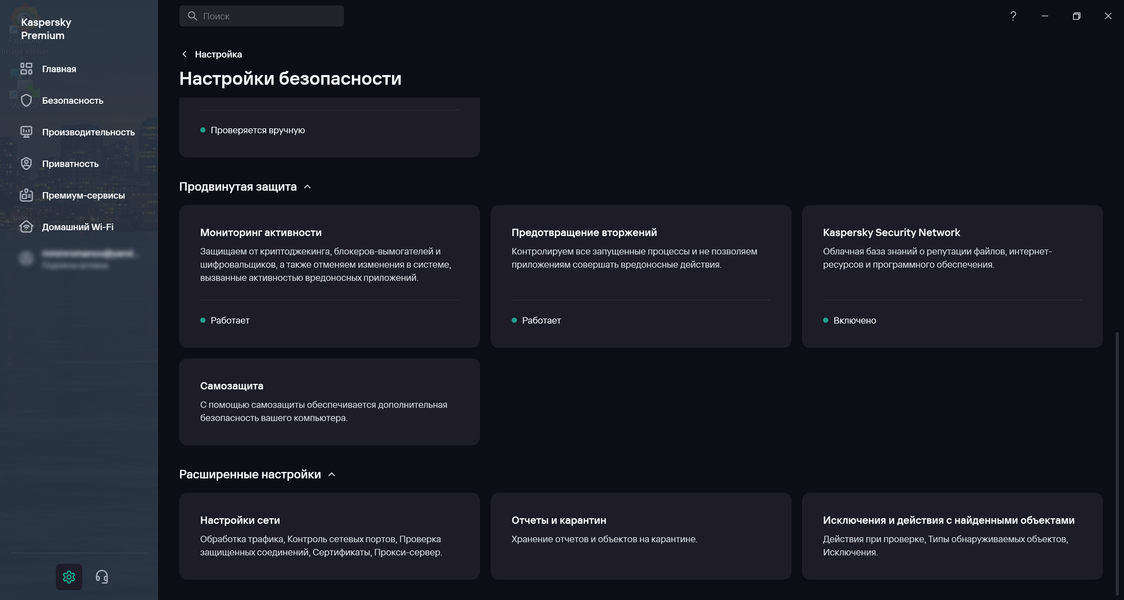Open the Самозащита settings card
Image resolution: width=1124 pixels, height=600 pixels.
(x=329, y=402)
